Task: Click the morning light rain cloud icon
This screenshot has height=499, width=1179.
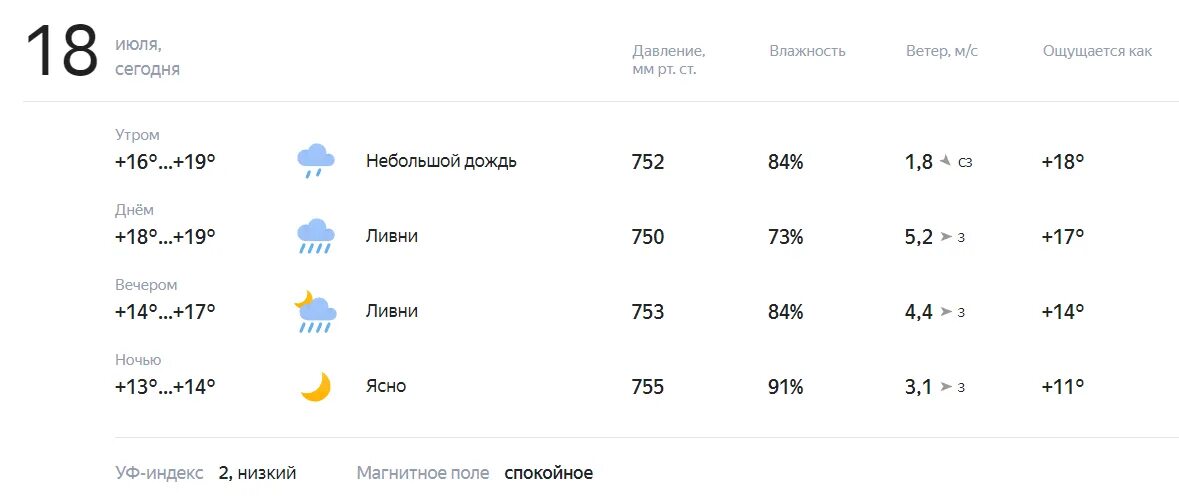Action: pos(316,161)
